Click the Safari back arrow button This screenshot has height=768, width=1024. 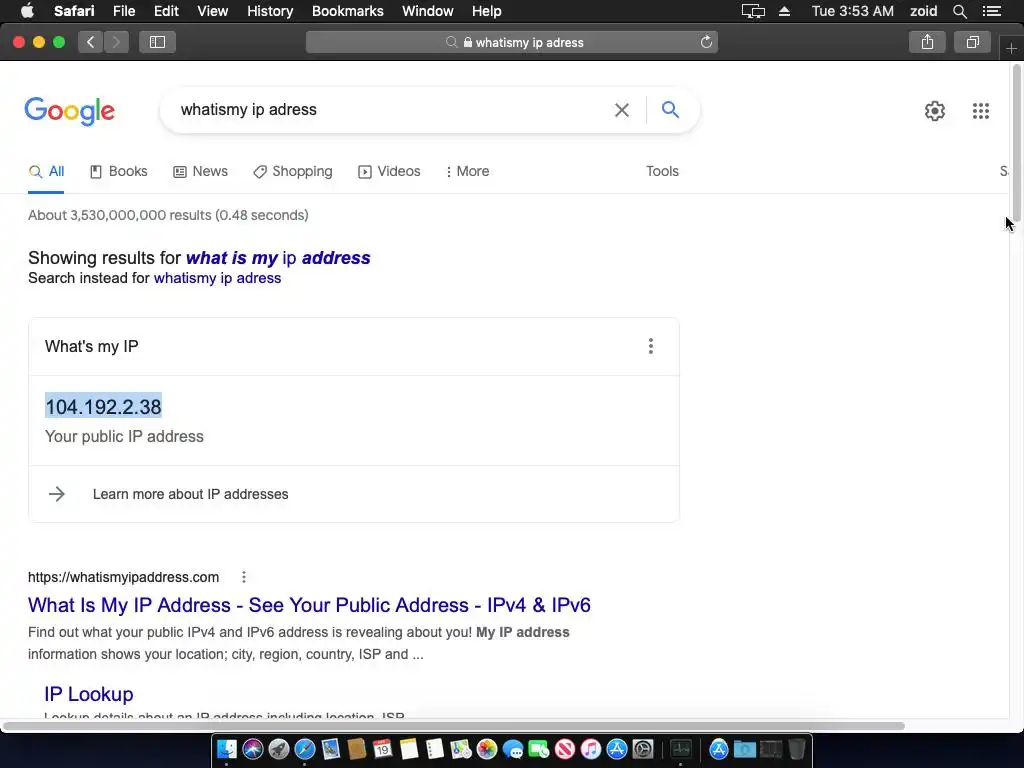pos(90,42)
